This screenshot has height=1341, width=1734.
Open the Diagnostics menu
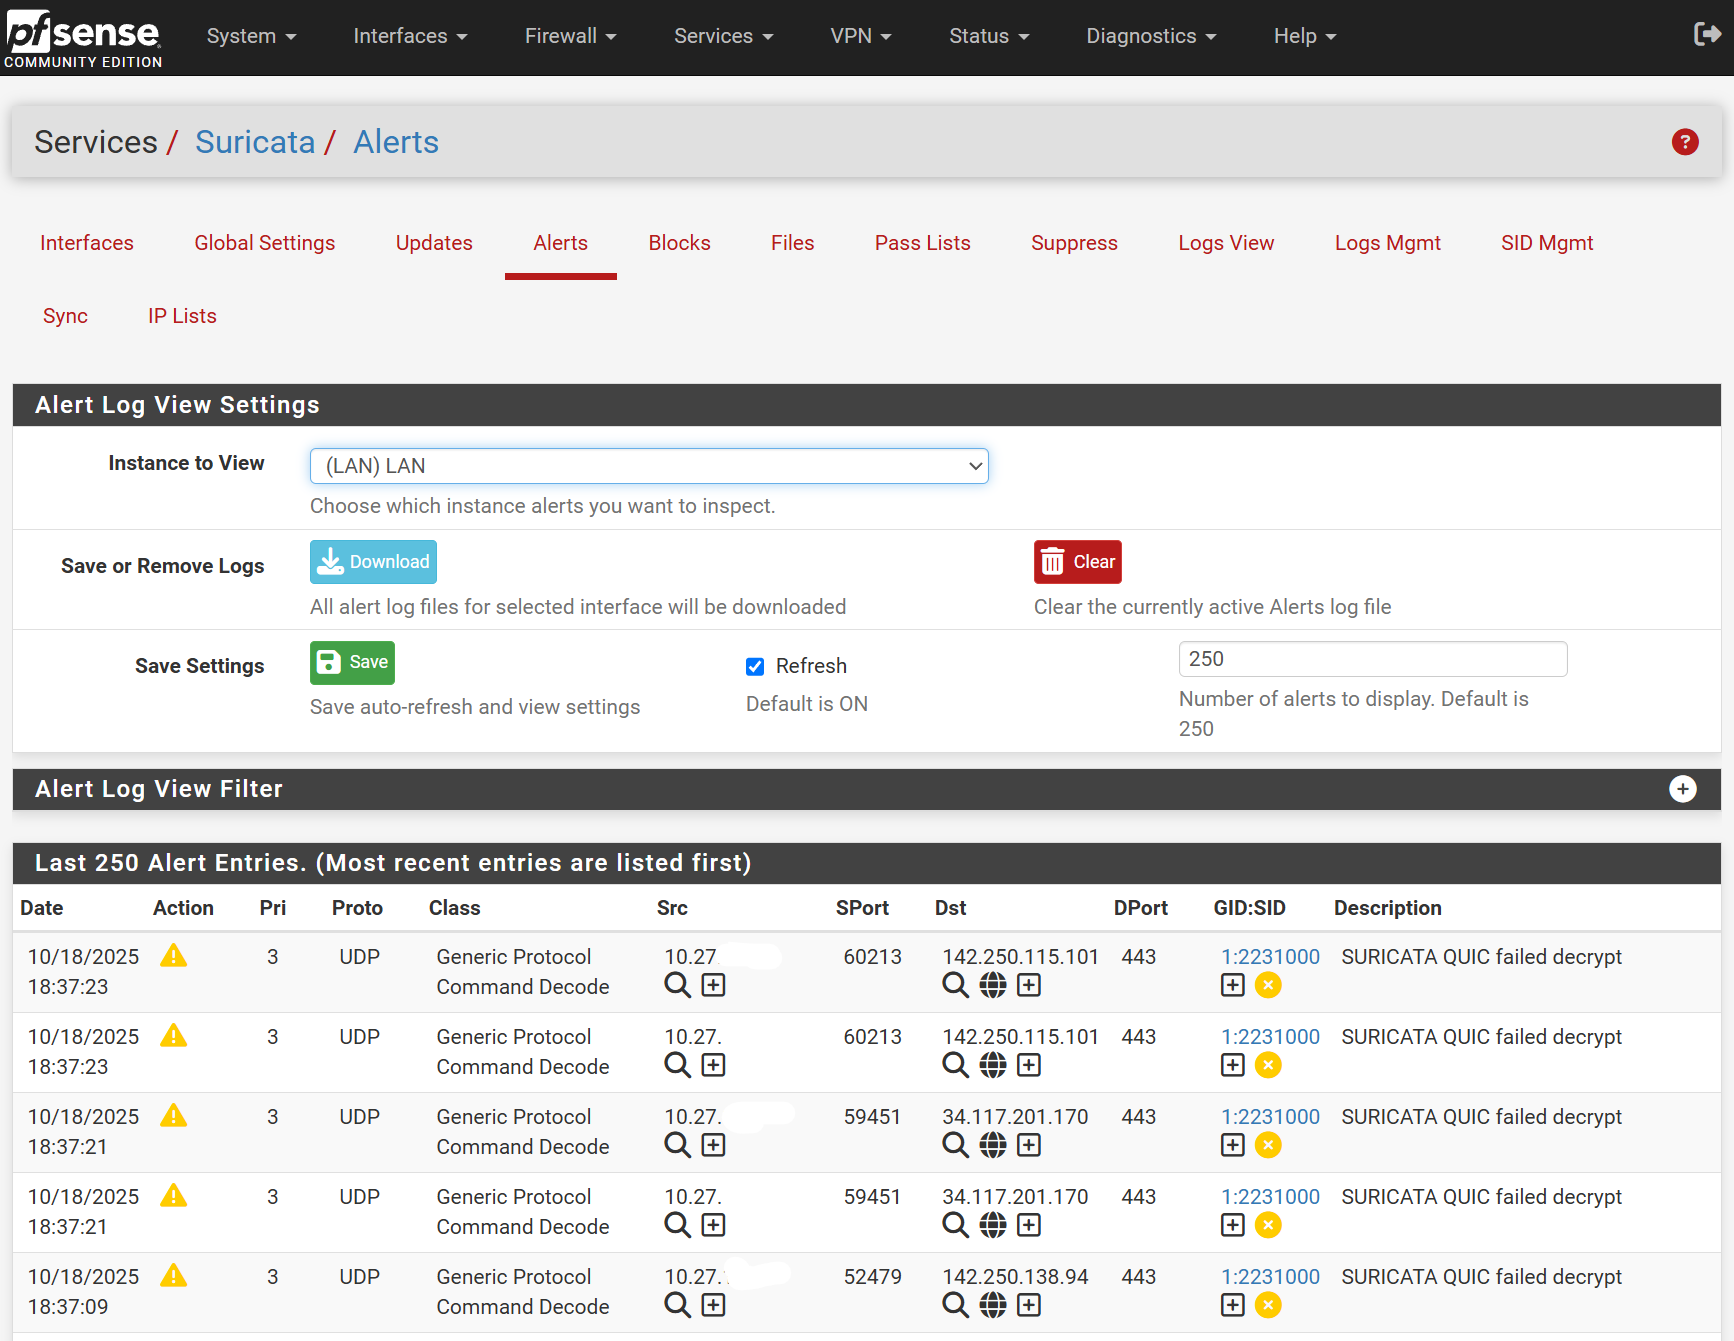click(x=1150, y=36)
